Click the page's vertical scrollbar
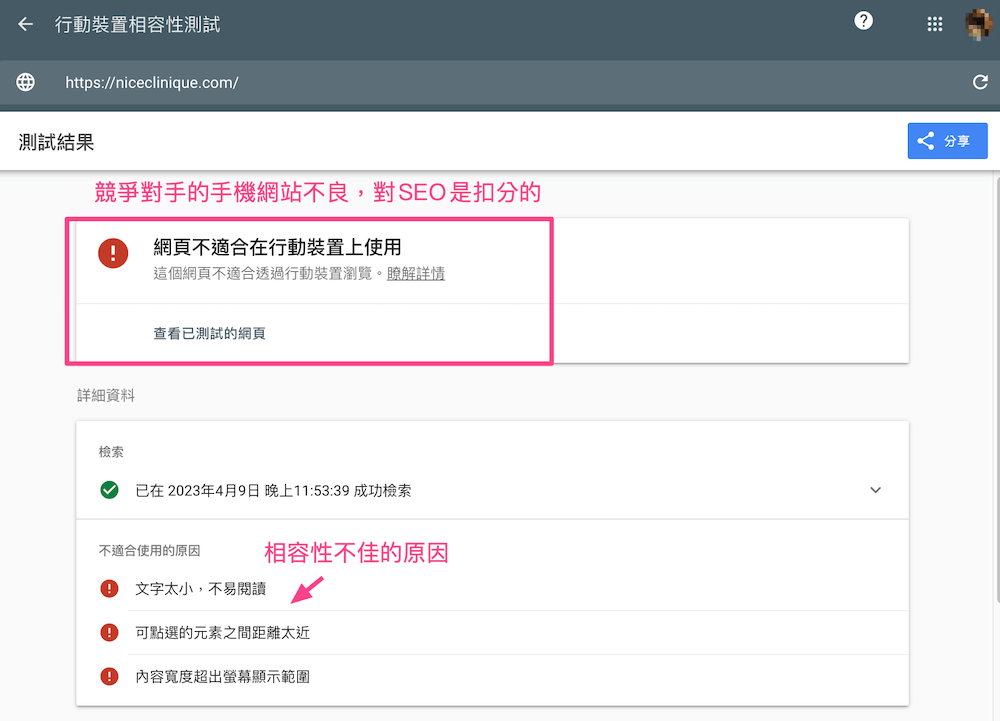 pyautogui.click(x=997, y=389)
